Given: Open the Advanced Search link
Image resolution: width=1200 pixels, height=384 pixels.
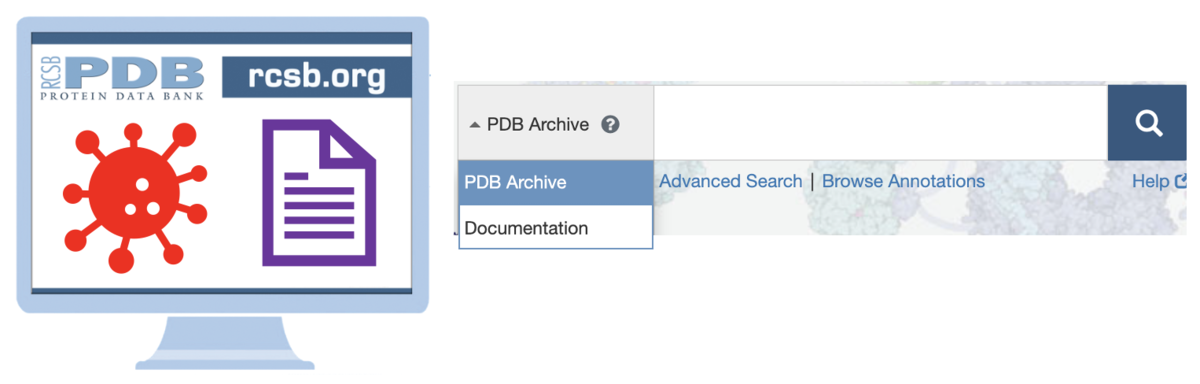Looking at the screenshot, I should pos(731,181).
